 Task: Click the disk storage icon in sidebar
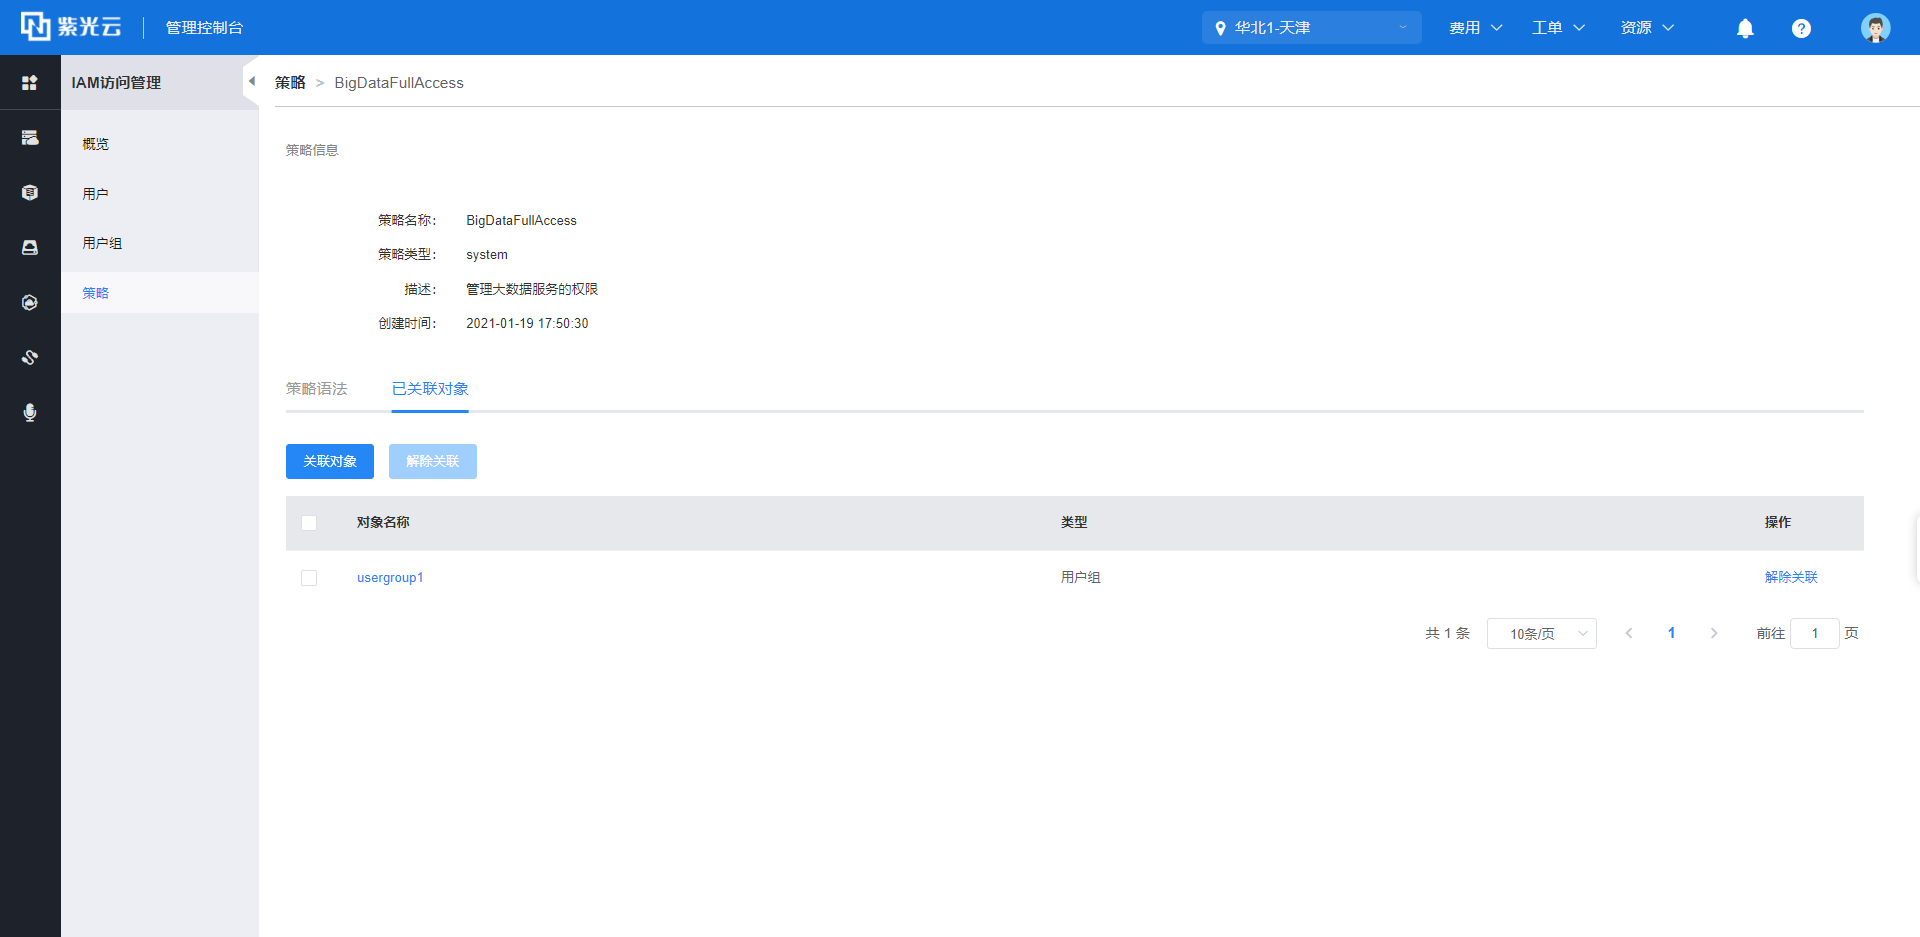coord(30,248)
